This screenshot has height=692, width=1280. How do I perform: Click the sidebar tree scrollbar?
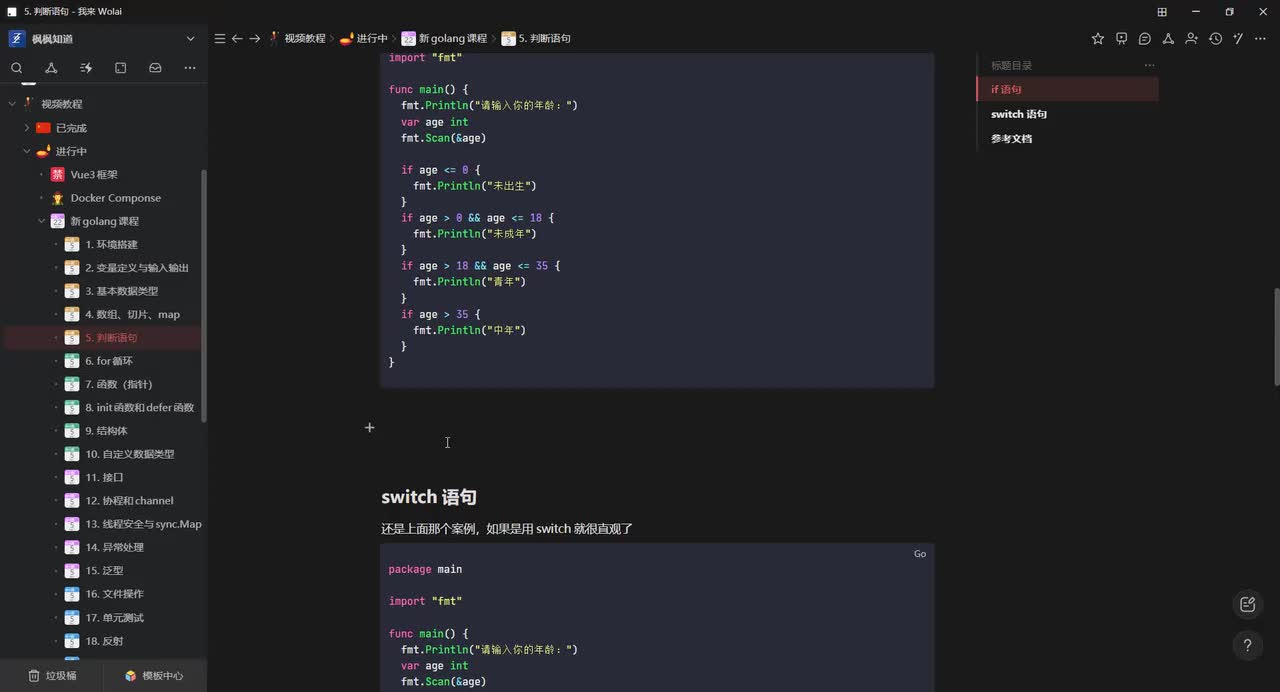204,296
